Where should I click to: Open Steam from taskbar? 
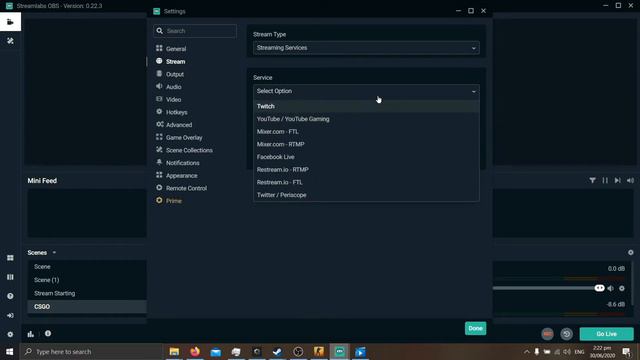(278, 351)
